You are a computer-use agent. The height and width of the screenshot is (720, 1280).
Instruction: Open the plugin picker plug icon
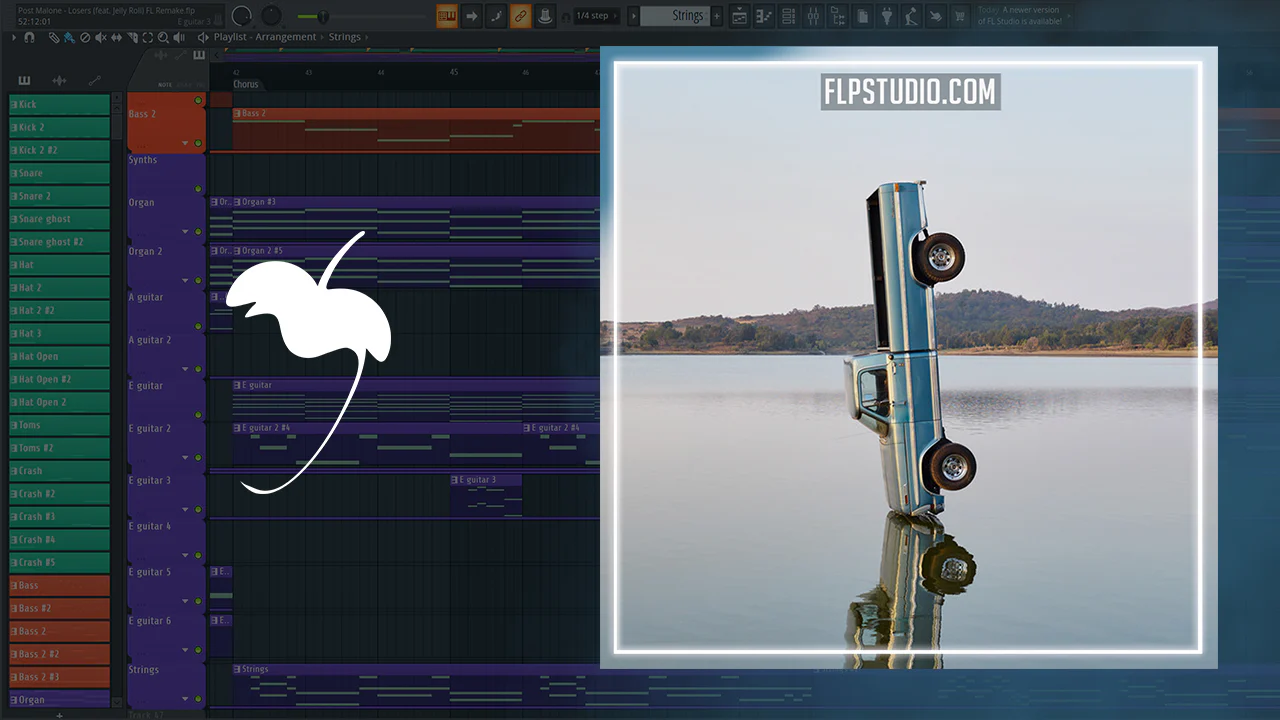(x=886, y=16)
